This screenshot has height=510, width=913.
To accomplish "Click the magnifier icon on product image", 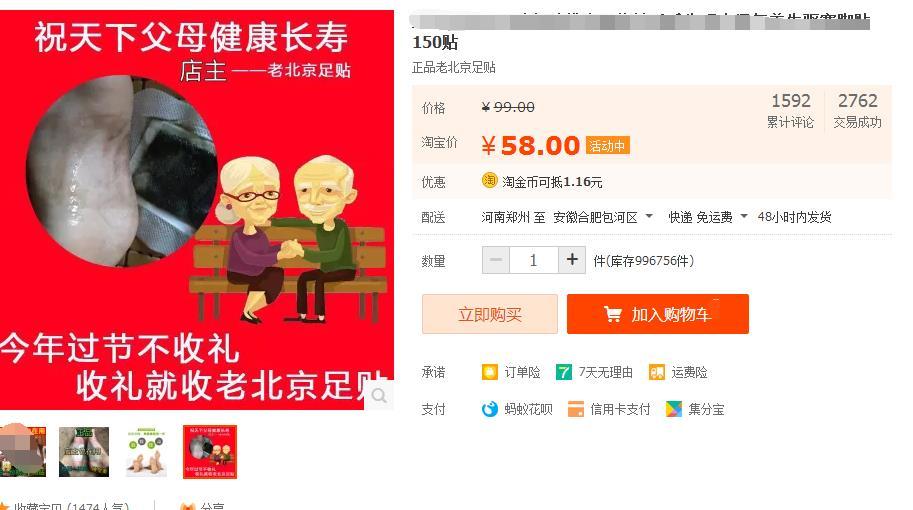I will tap(379, 395).
